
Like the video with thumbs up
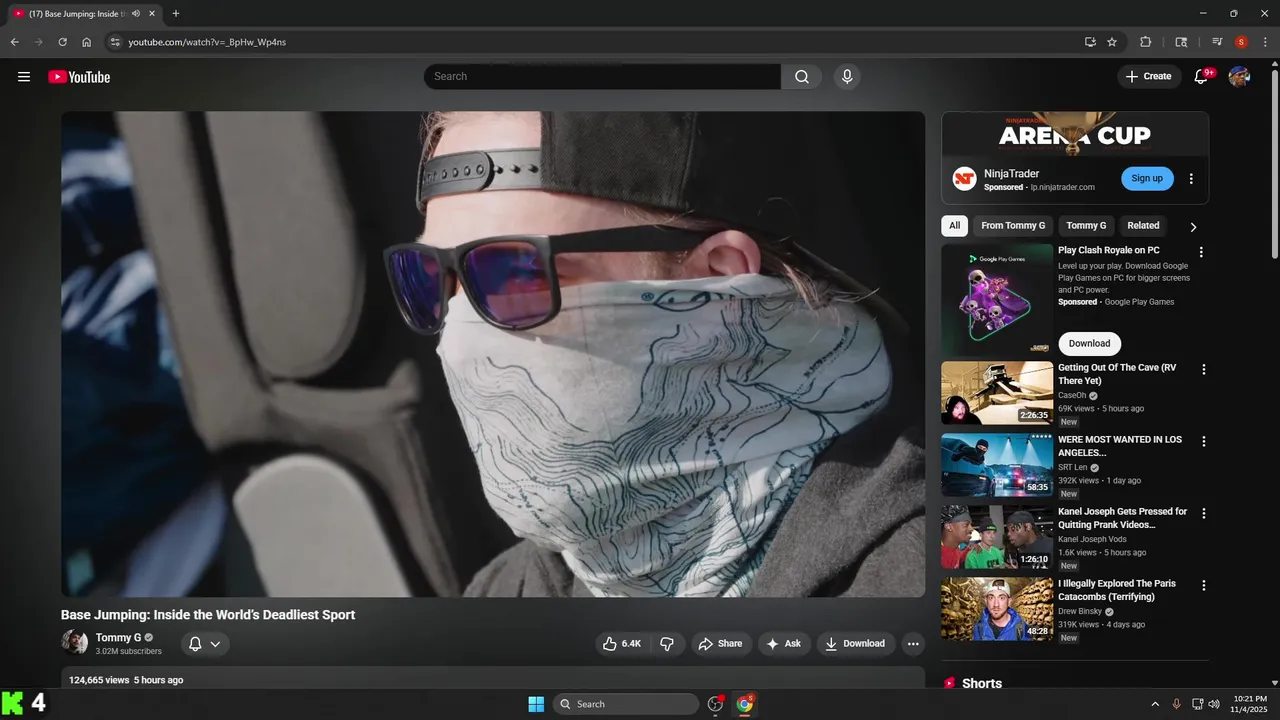pyautogui.click(x=622, y=644)
